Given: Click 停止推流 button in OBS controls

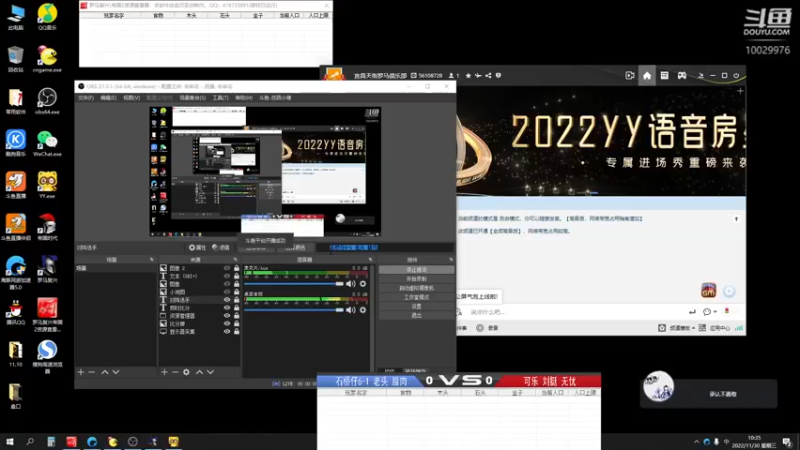Looking at the screenshot, I should (x=416, y=269).
